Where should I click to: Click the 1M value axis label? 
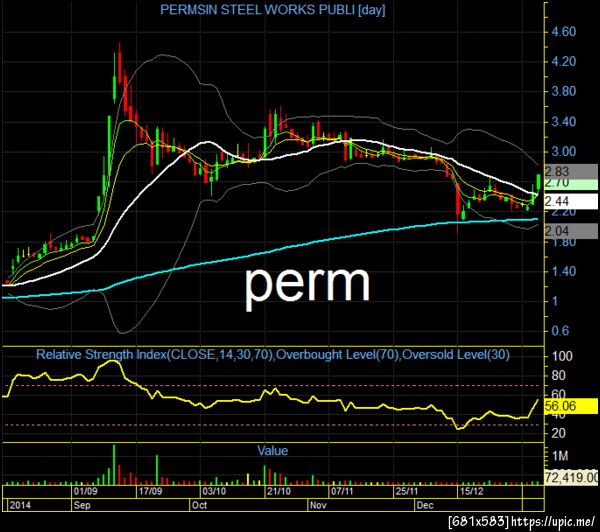(x=560, y=456)
